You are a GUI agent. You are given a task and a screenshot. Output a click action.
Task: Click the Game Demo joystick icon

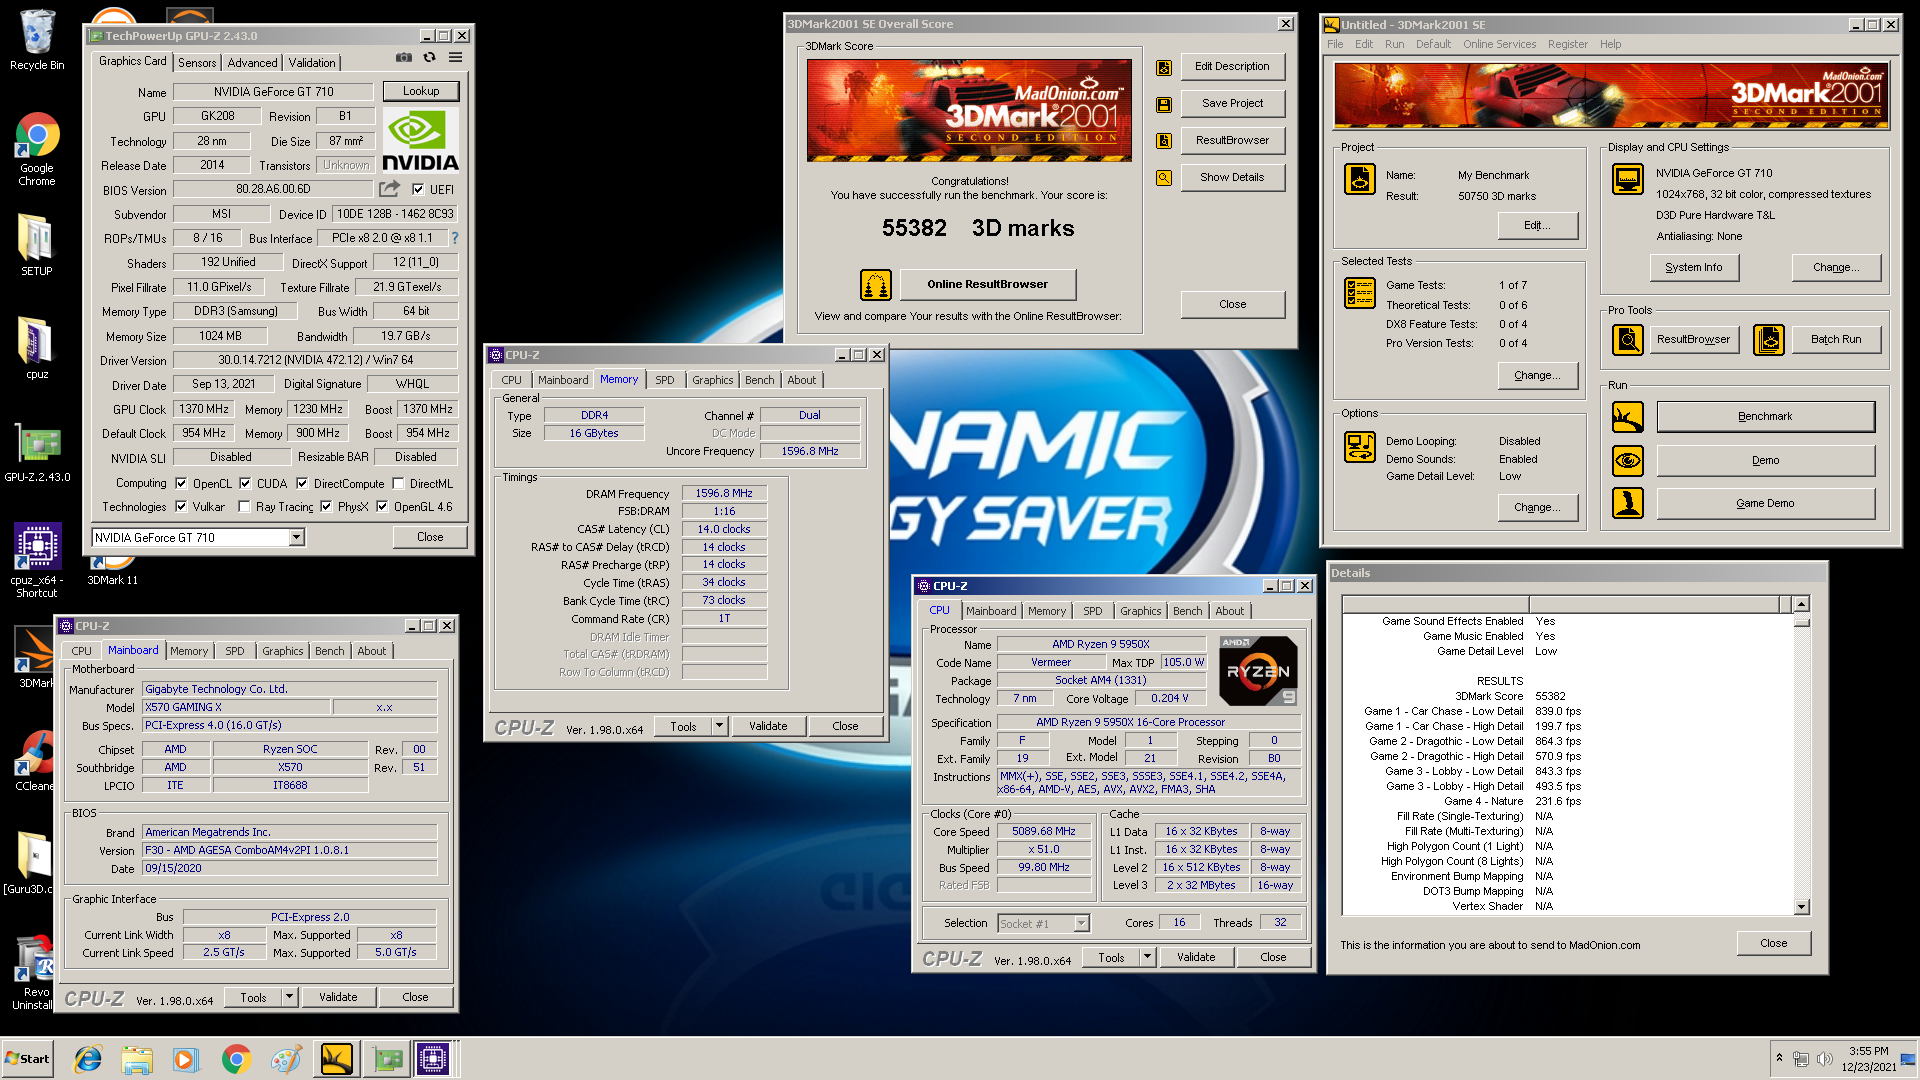[x=1628, y=503]
